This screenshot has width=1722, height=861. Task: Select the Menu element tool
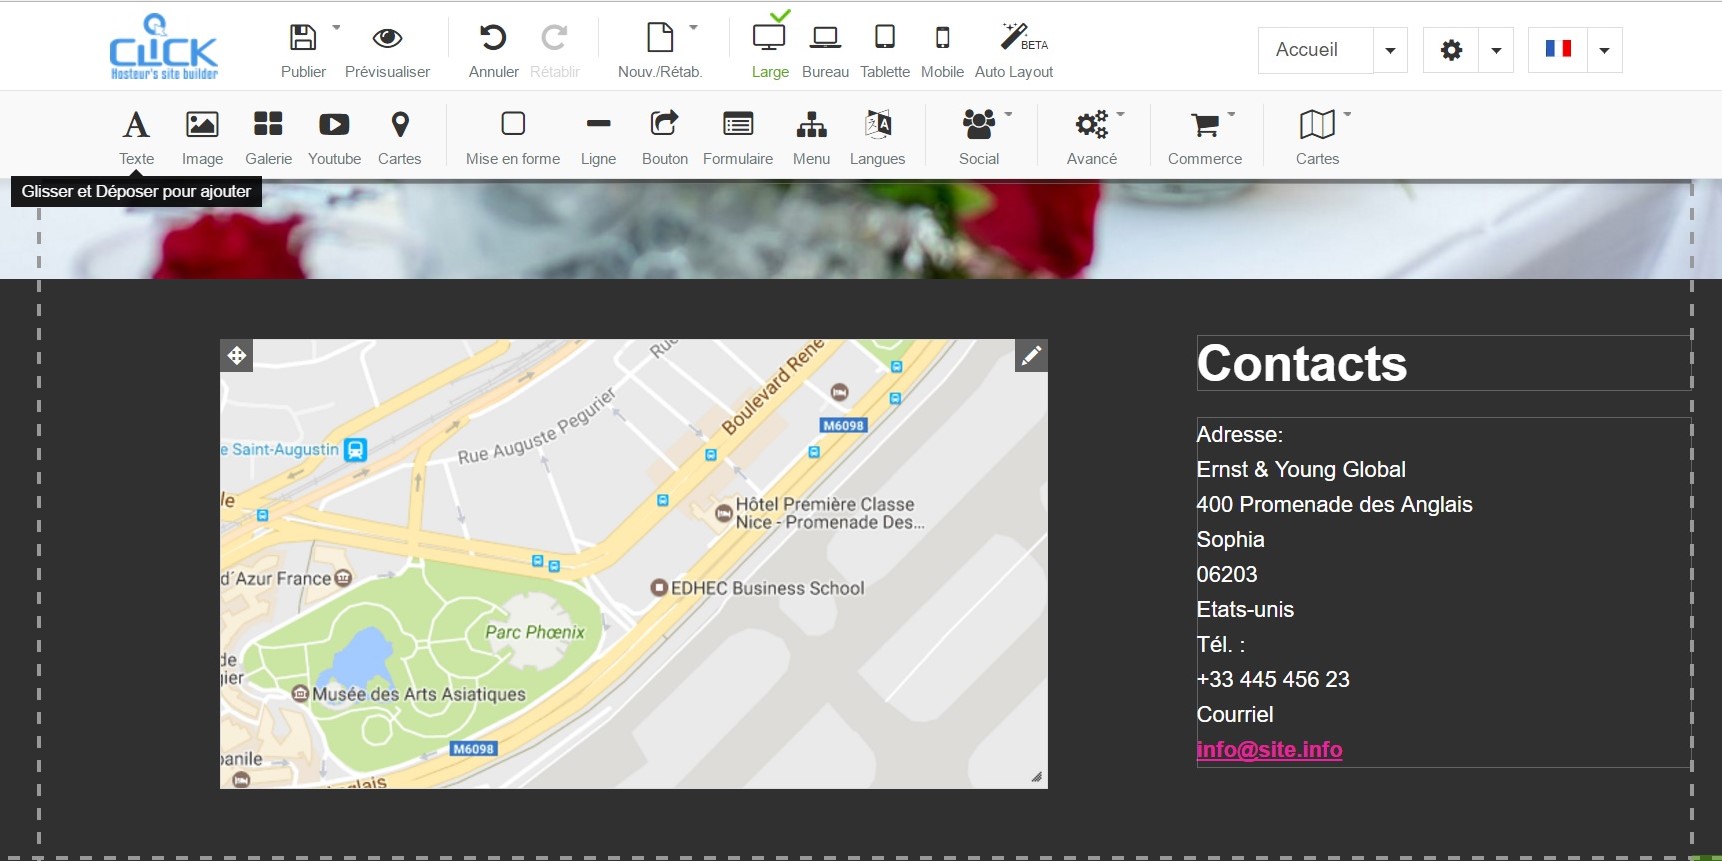811,137
